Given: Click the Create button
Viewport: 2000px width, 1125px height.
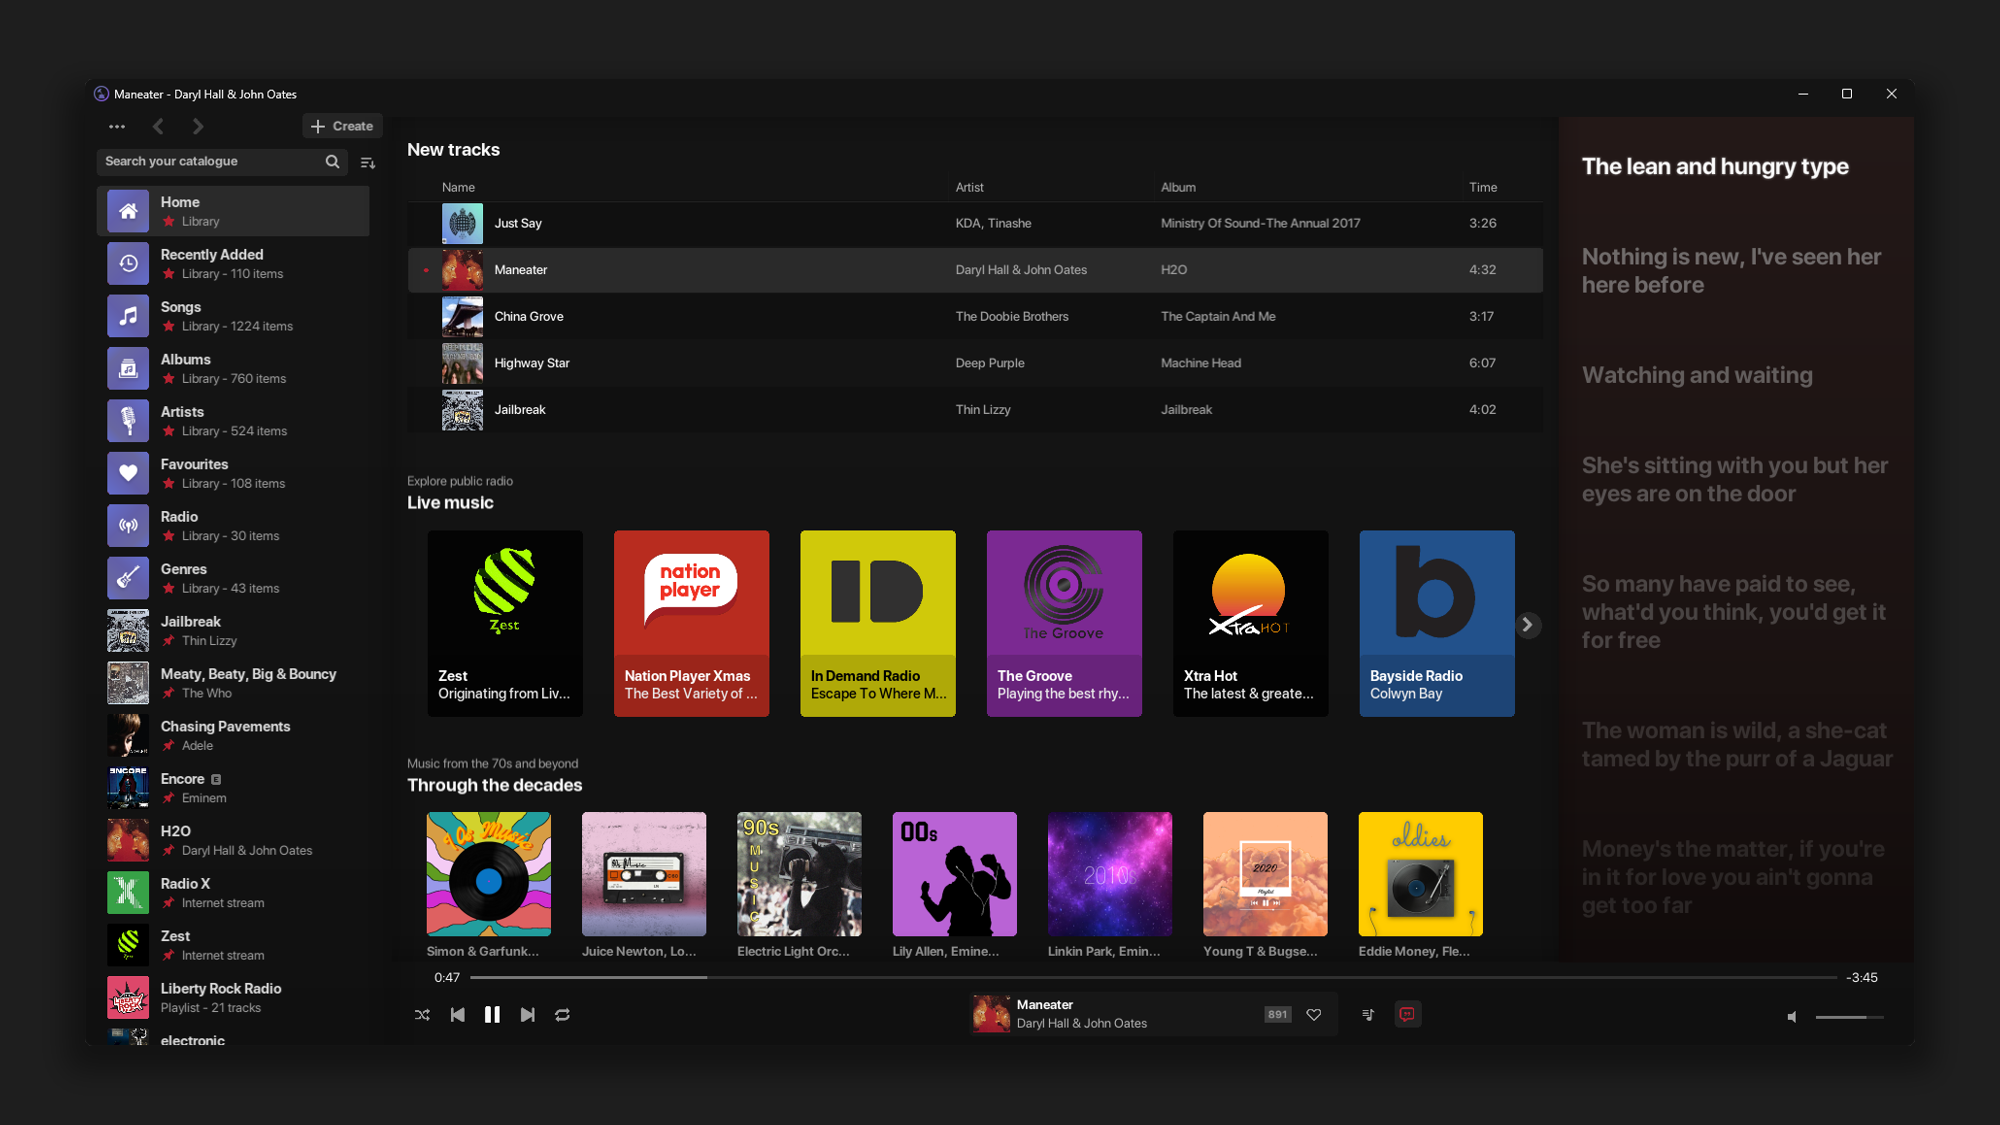Looking at the screenshot, I should click(342, 126).
